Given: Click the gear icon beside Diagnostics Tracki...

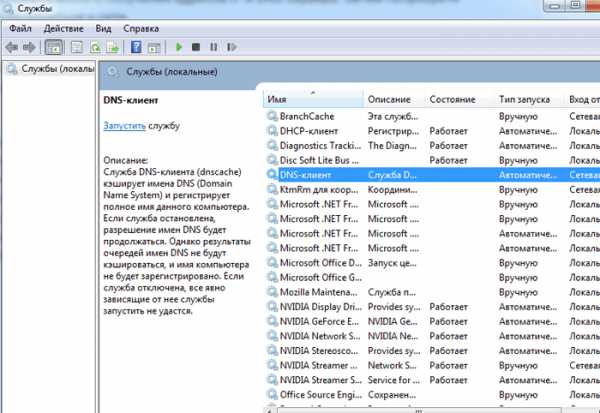Looking at the screenshot, I should click(x=272, y=145).
